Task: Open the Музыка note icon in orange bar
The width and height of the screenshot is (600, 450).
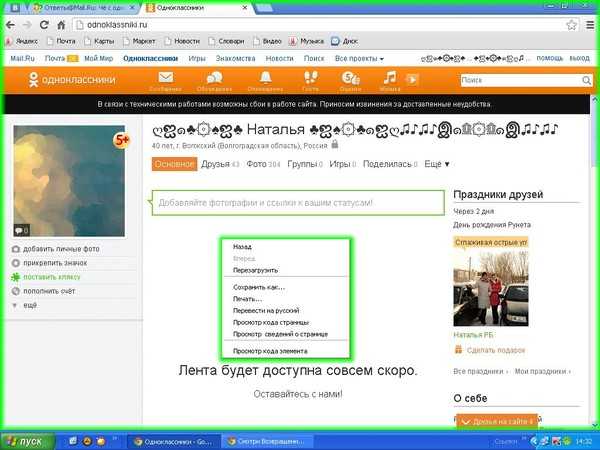Action: [390, 78]
